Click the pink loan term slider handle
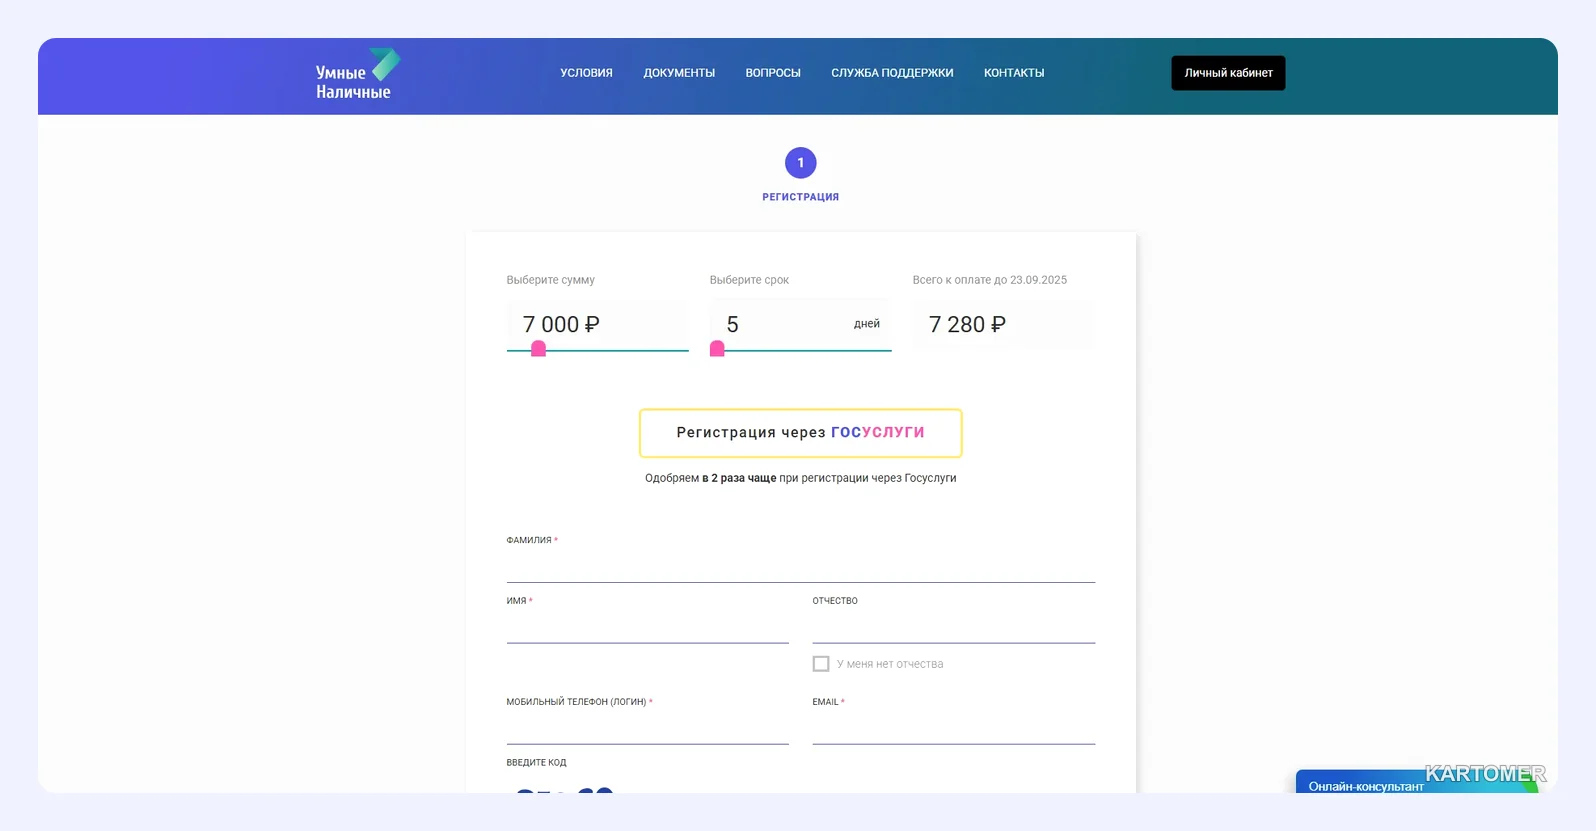The width and height of the screenshot is (1596, 831). (717, 349)
